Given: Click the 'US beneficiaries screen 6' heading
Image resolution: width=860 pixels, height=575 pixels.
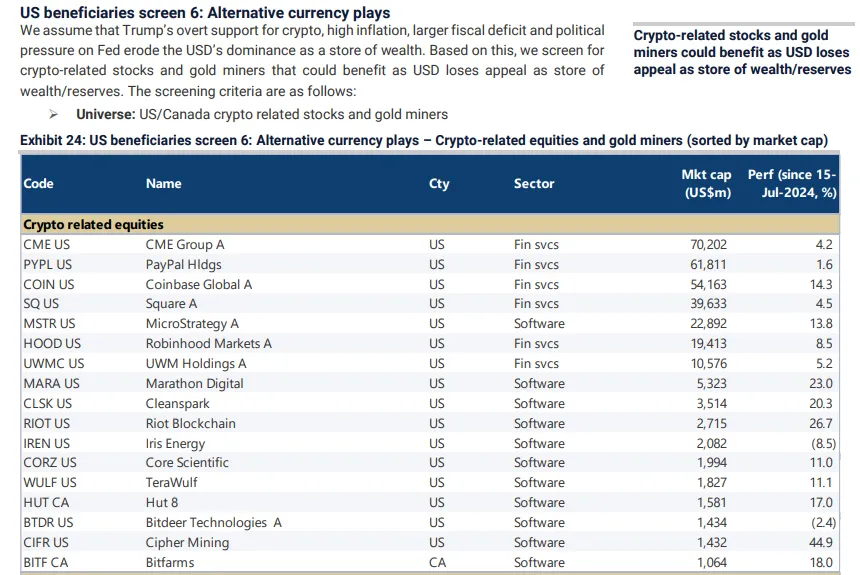Looking at the screenshot, I should coord(205,13).
